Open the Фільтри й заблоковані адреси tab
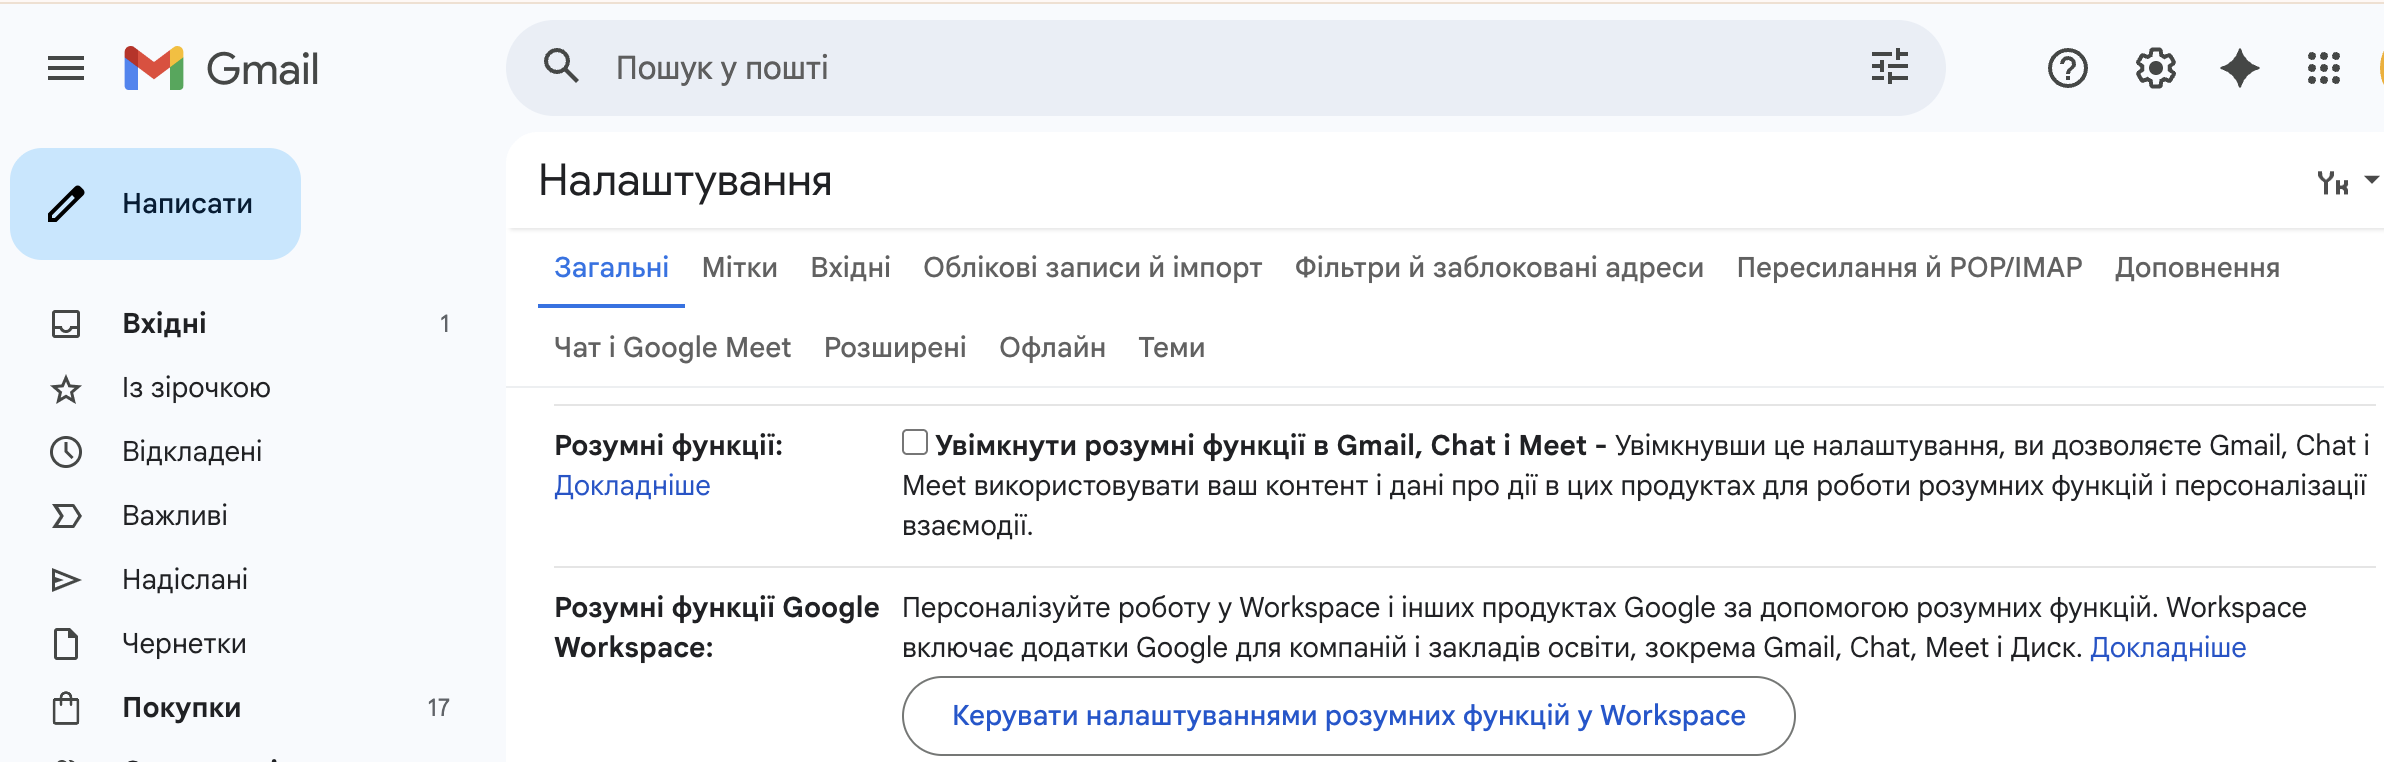The height and width of the screenshot is (762, 2384). click(x=1498, y=267)
